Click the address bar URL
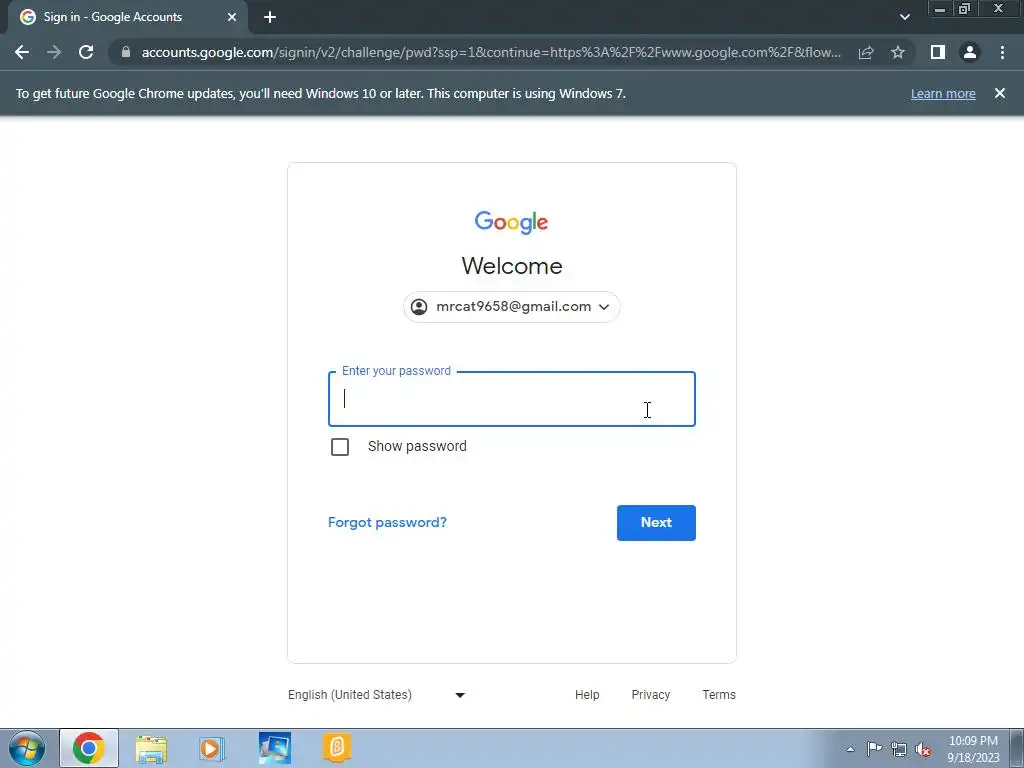This screenshot has width=1024, height=768. (x=491, y=52)
